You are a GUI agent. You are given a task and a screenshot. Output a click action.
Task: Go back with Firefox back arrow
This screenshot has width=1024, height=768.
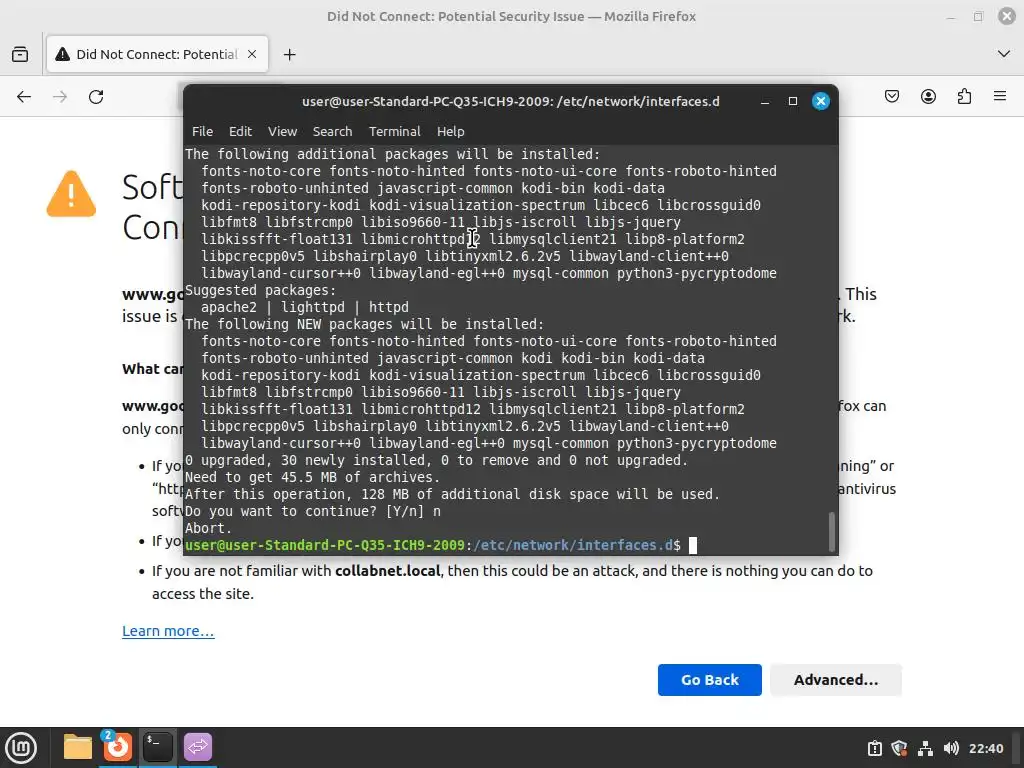pos(24,97)
